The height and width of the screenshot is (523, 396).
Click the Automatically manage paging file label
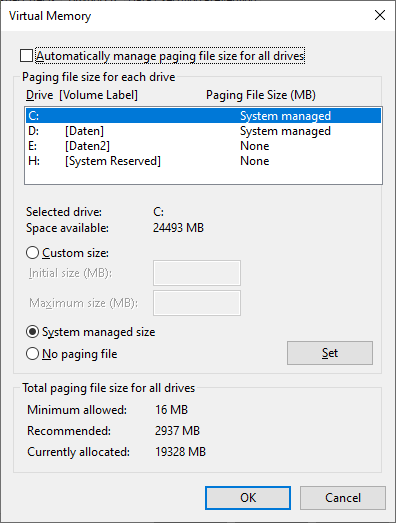coord(170,56)
